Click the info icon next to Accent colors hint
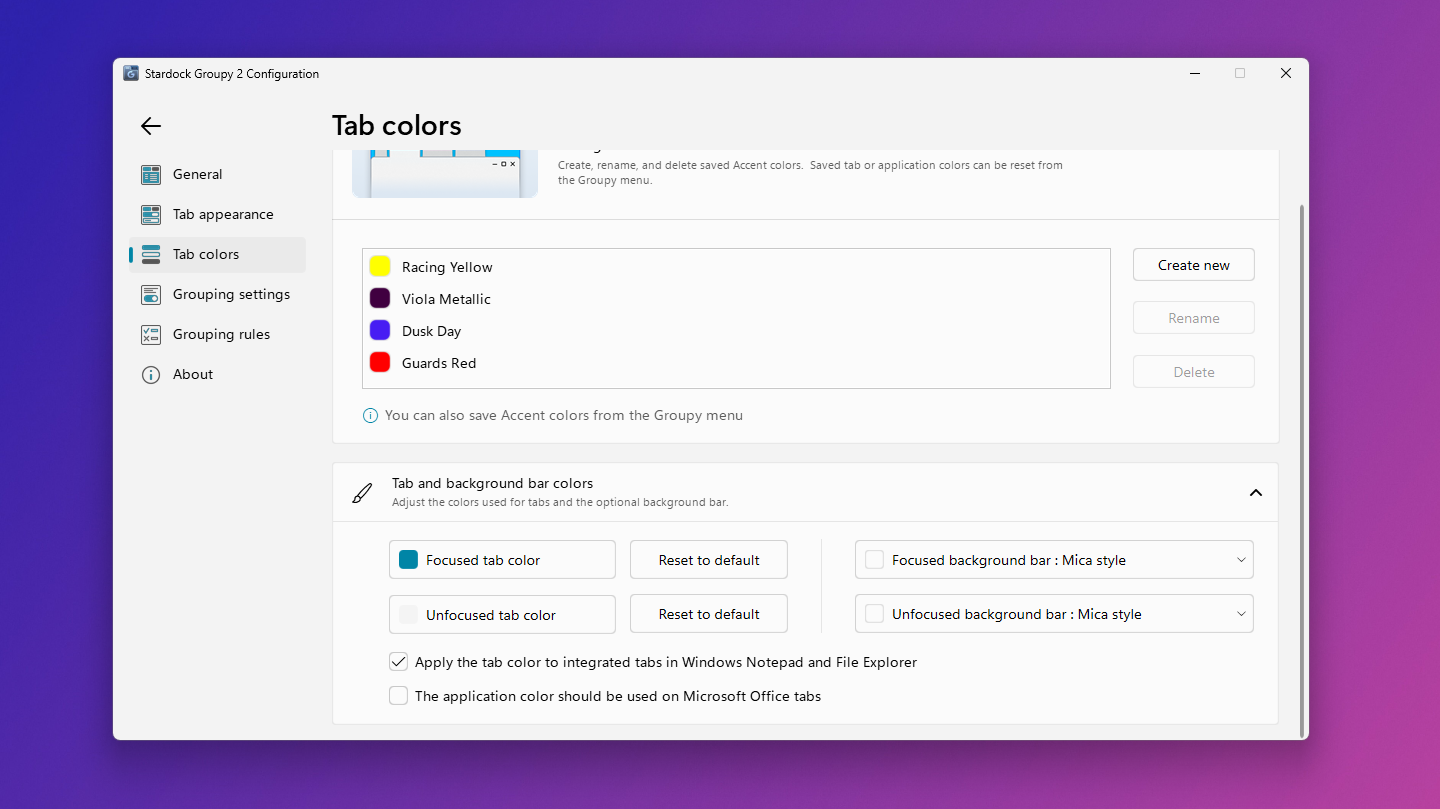 (x=370, y=415)
